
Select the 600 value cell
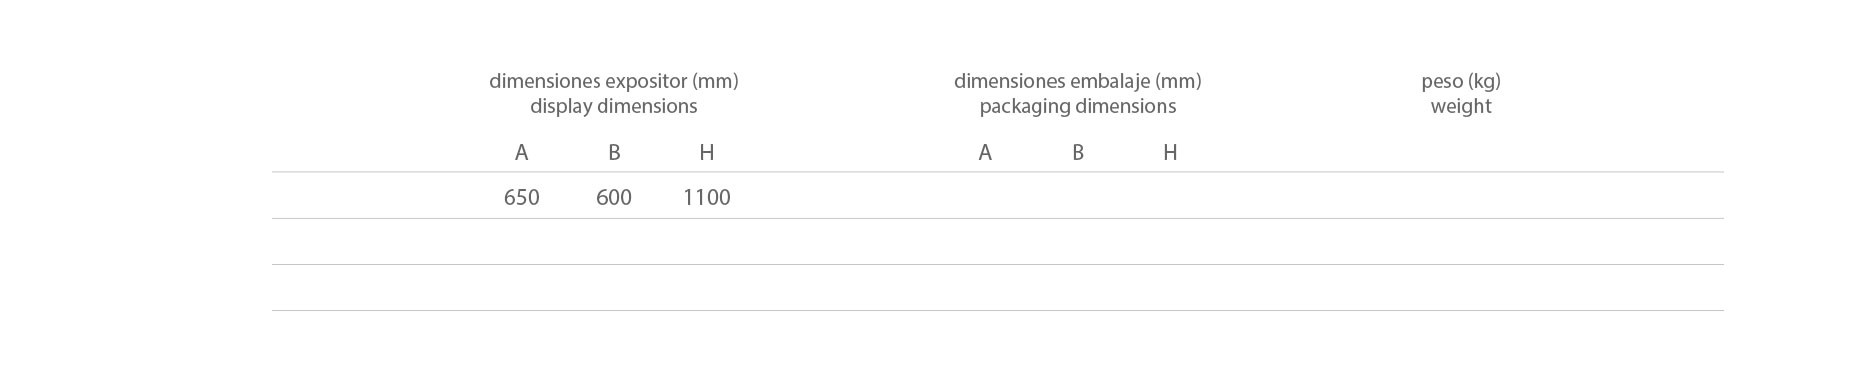[x=614, y=197]
